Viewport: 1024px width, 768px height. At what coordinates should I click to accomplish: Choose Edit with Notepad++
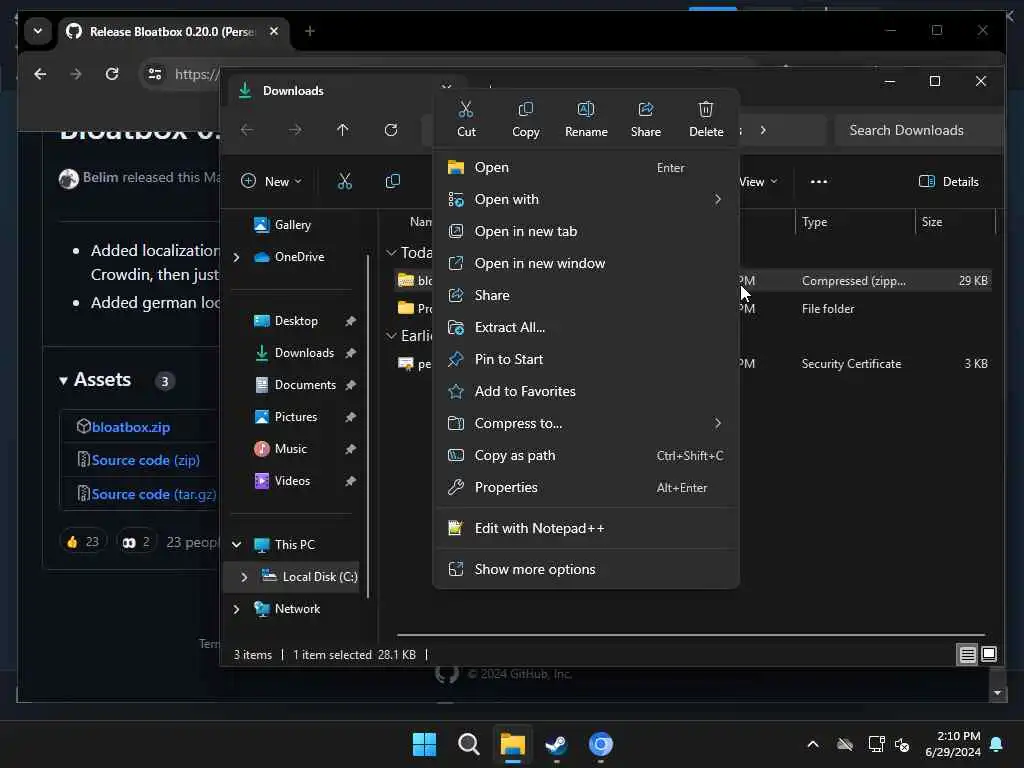click(586, 528)
